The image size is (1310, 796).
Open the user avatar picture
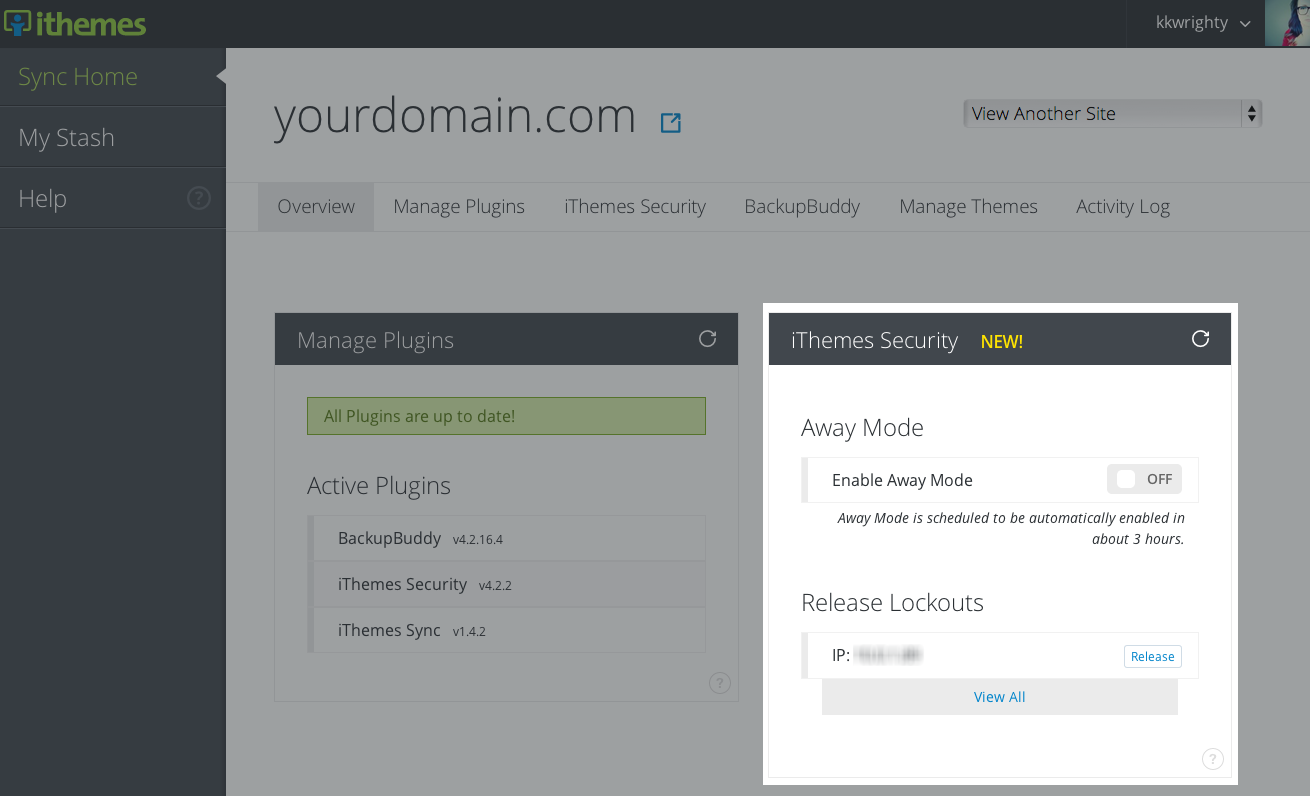[1287, 23]
